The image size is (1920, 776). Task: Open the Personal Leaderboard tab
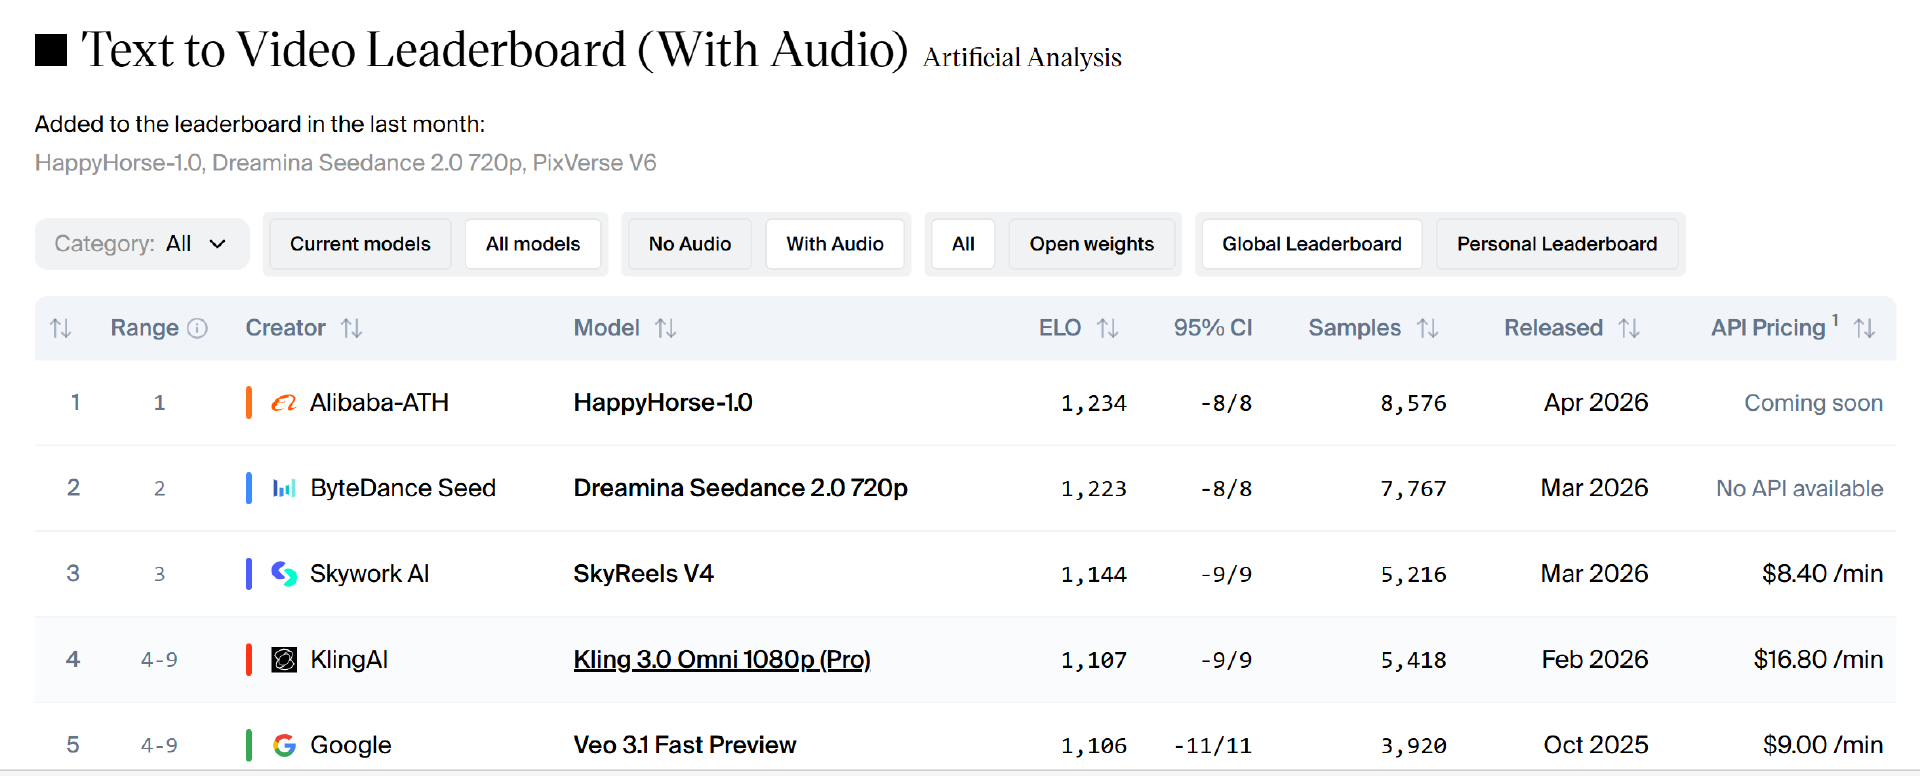coord(1556,244)
